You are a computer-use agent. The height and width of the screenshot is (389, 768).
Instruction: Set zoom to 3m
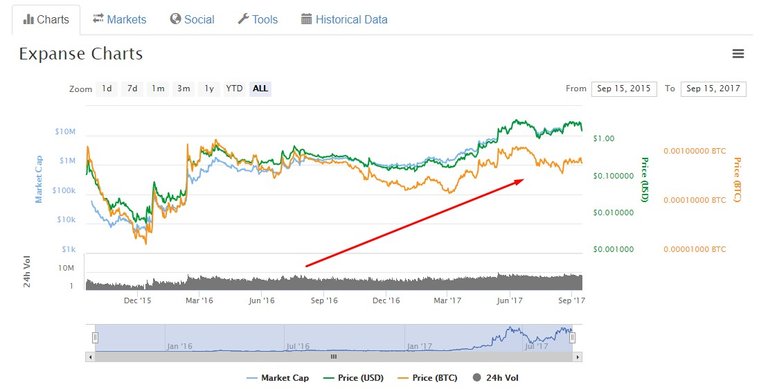pos(184,89)
